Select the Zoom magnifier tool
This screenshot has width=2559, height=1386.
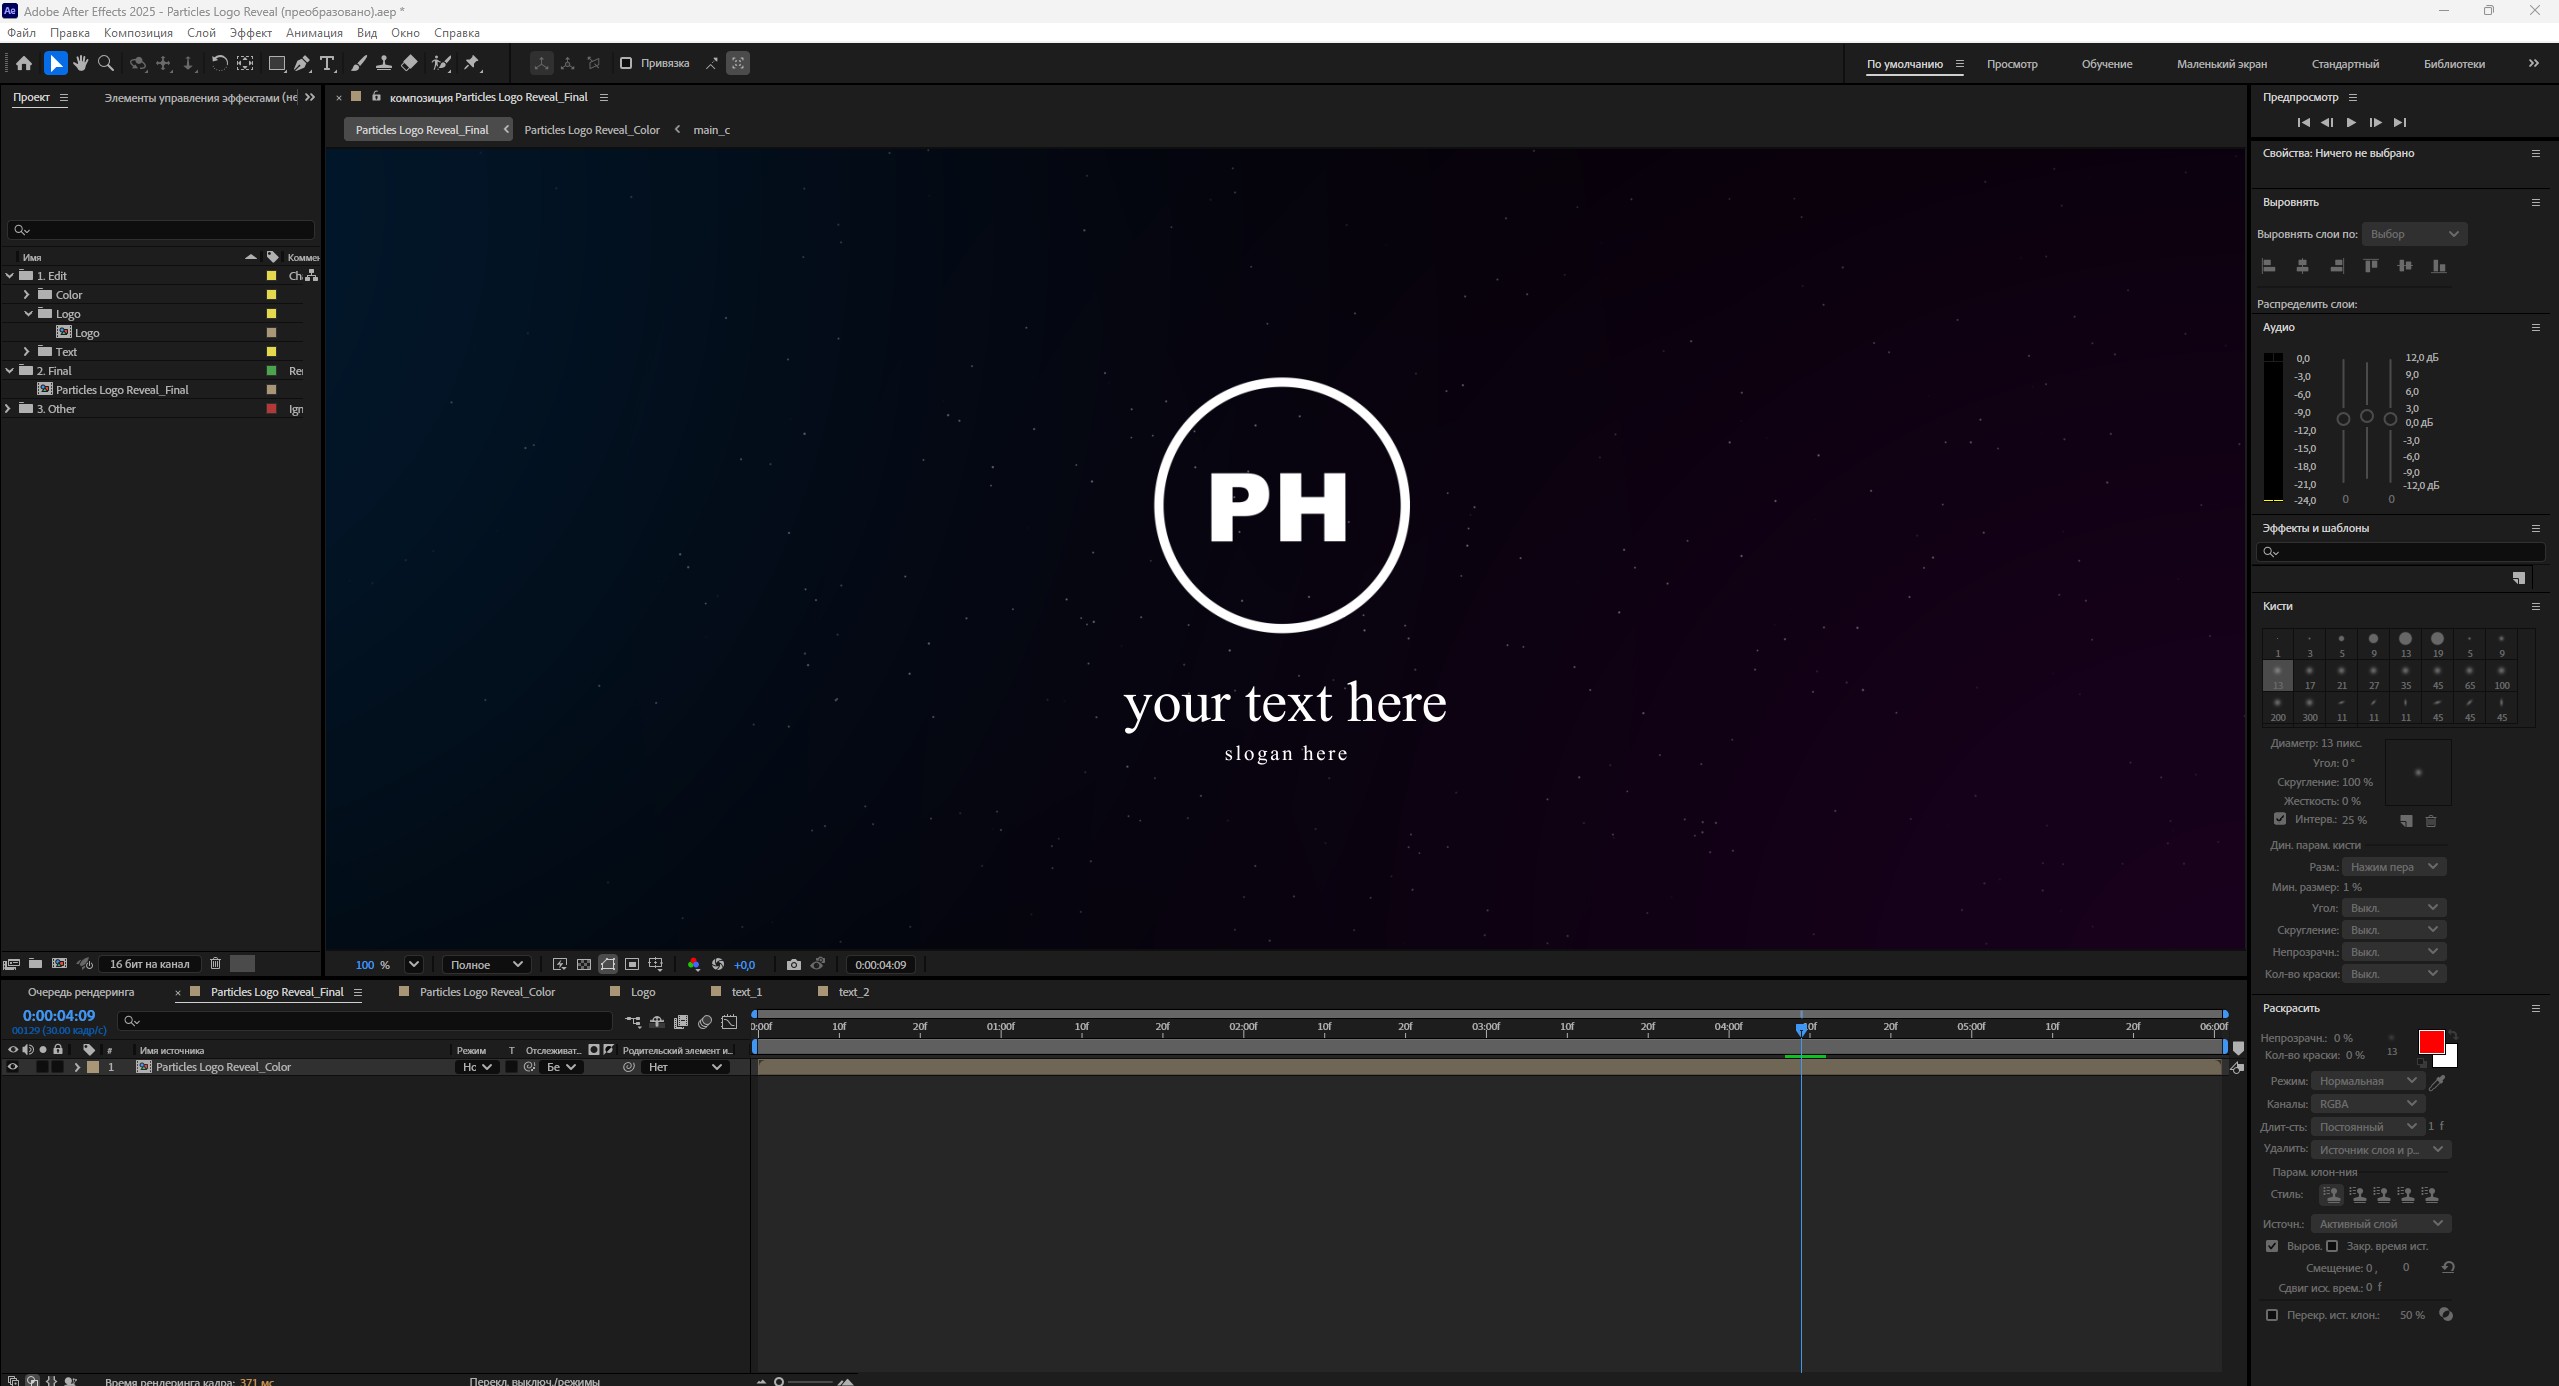[x=106, y=63]
